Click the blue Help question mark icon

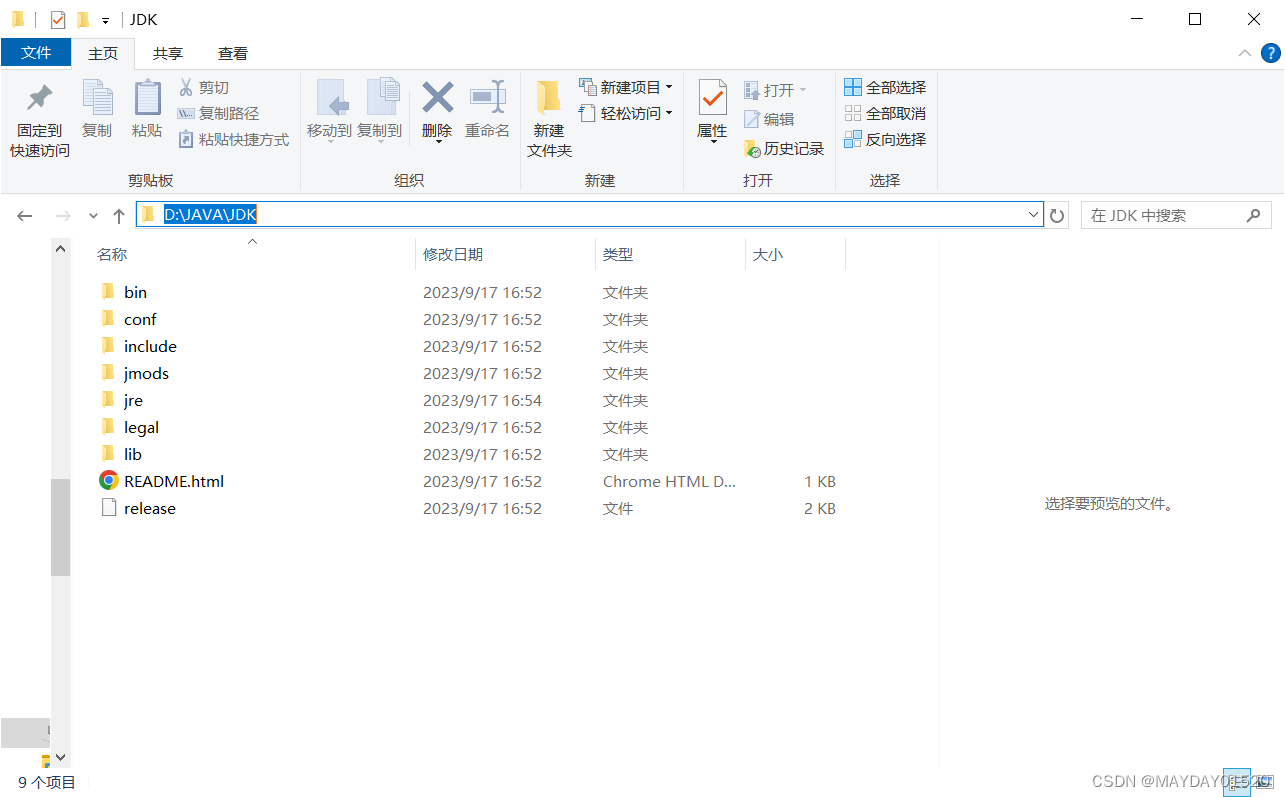(1271, 53)
